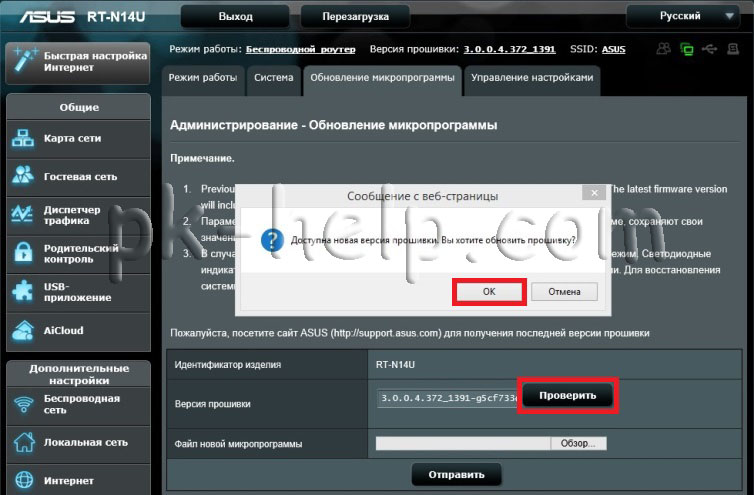Click the Выход logout button
The width and height of the screenshot is (754, 495).
pyautogui.click(x=235, y=17)
